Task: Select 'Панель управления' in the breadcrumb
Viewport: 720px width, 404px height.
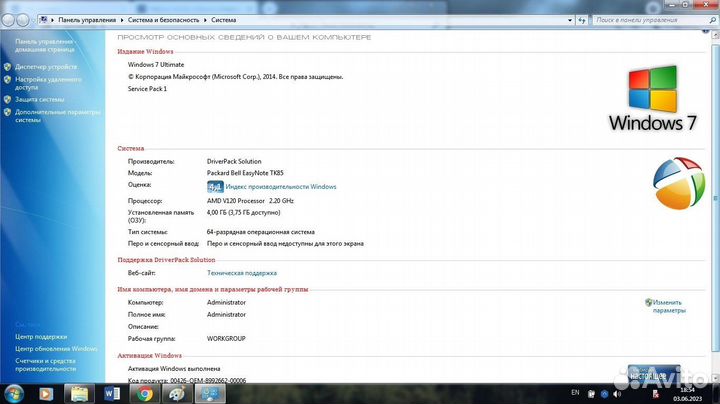Action: point(87,20)
